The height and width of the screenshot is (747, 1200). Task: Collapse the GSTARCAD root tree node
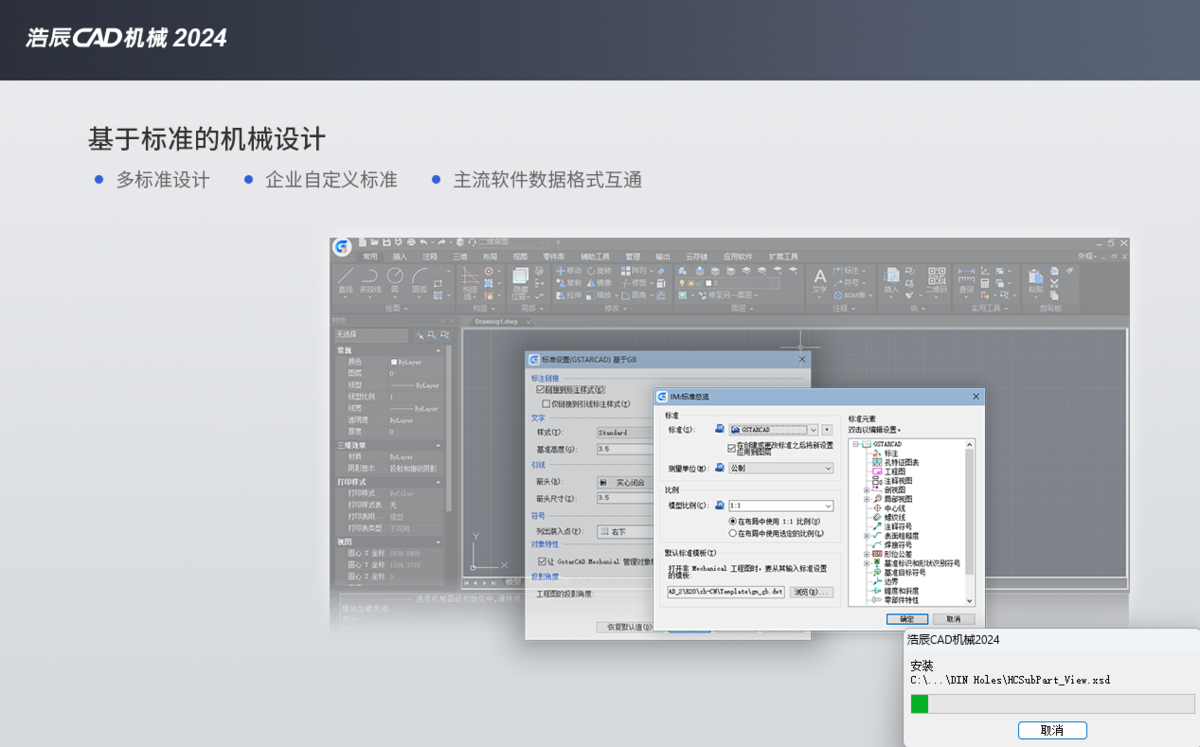tap(856, 444)
